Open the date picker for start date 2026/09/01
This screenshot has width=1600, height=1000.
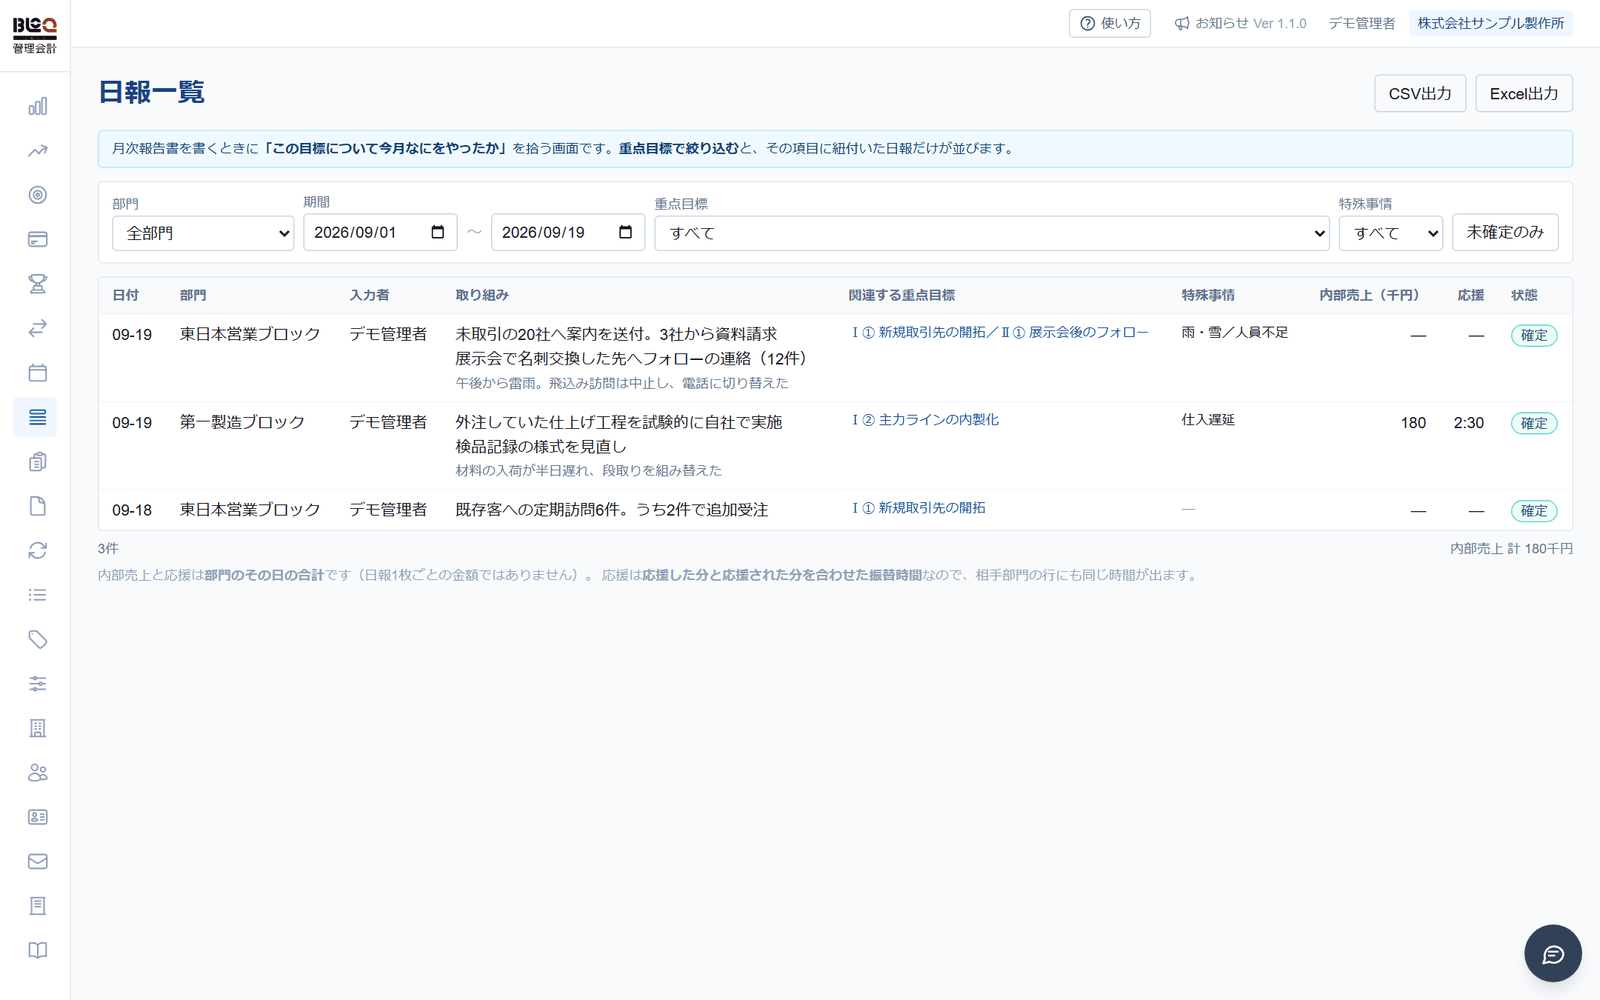438,232
